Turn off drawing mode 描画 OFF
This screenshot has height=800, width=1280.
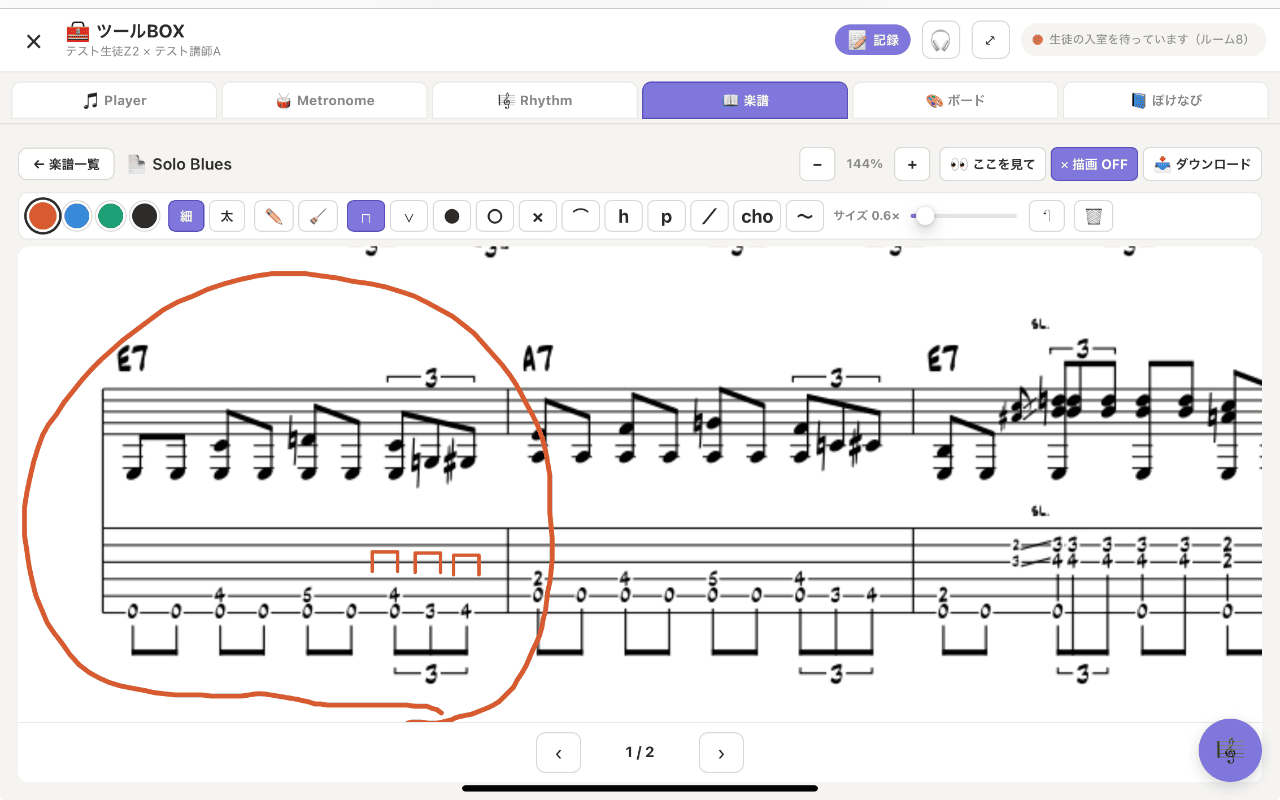pyautogui.click(x=1094, y=164)
